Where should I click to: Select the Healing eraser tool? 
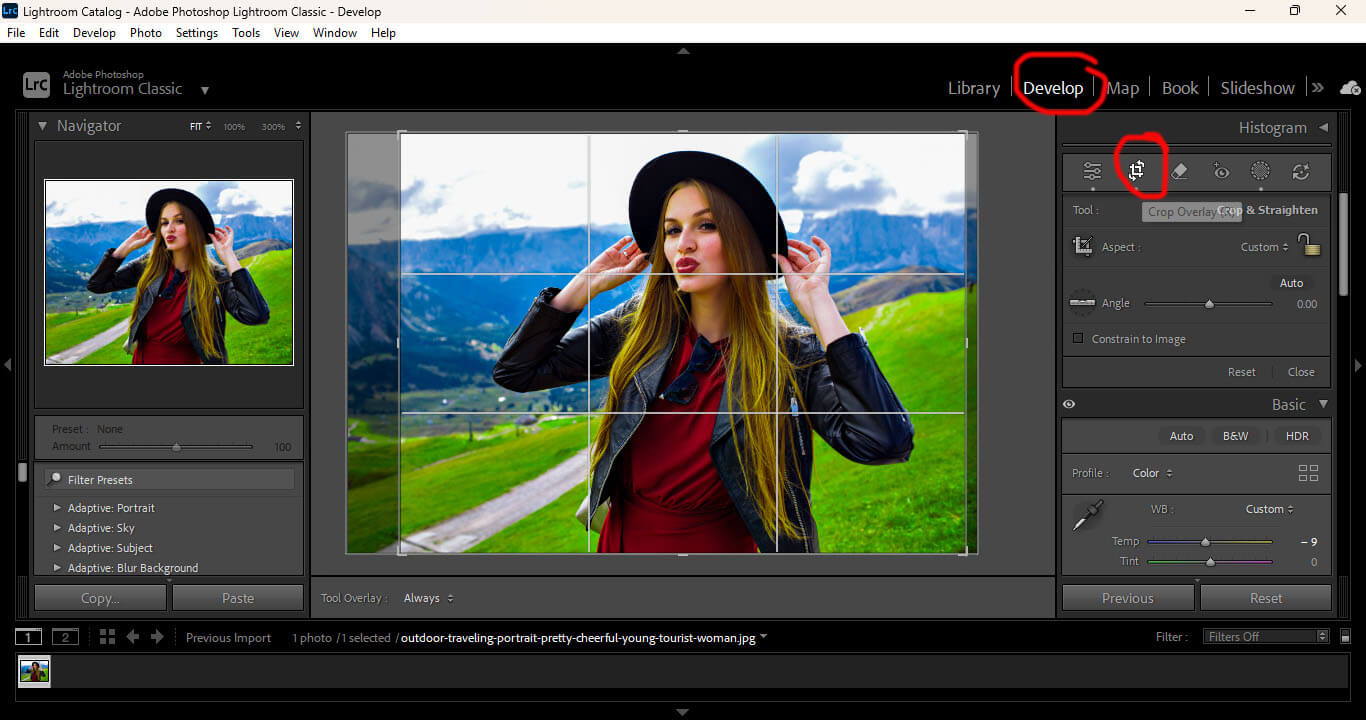click(x=1179, y=171)
